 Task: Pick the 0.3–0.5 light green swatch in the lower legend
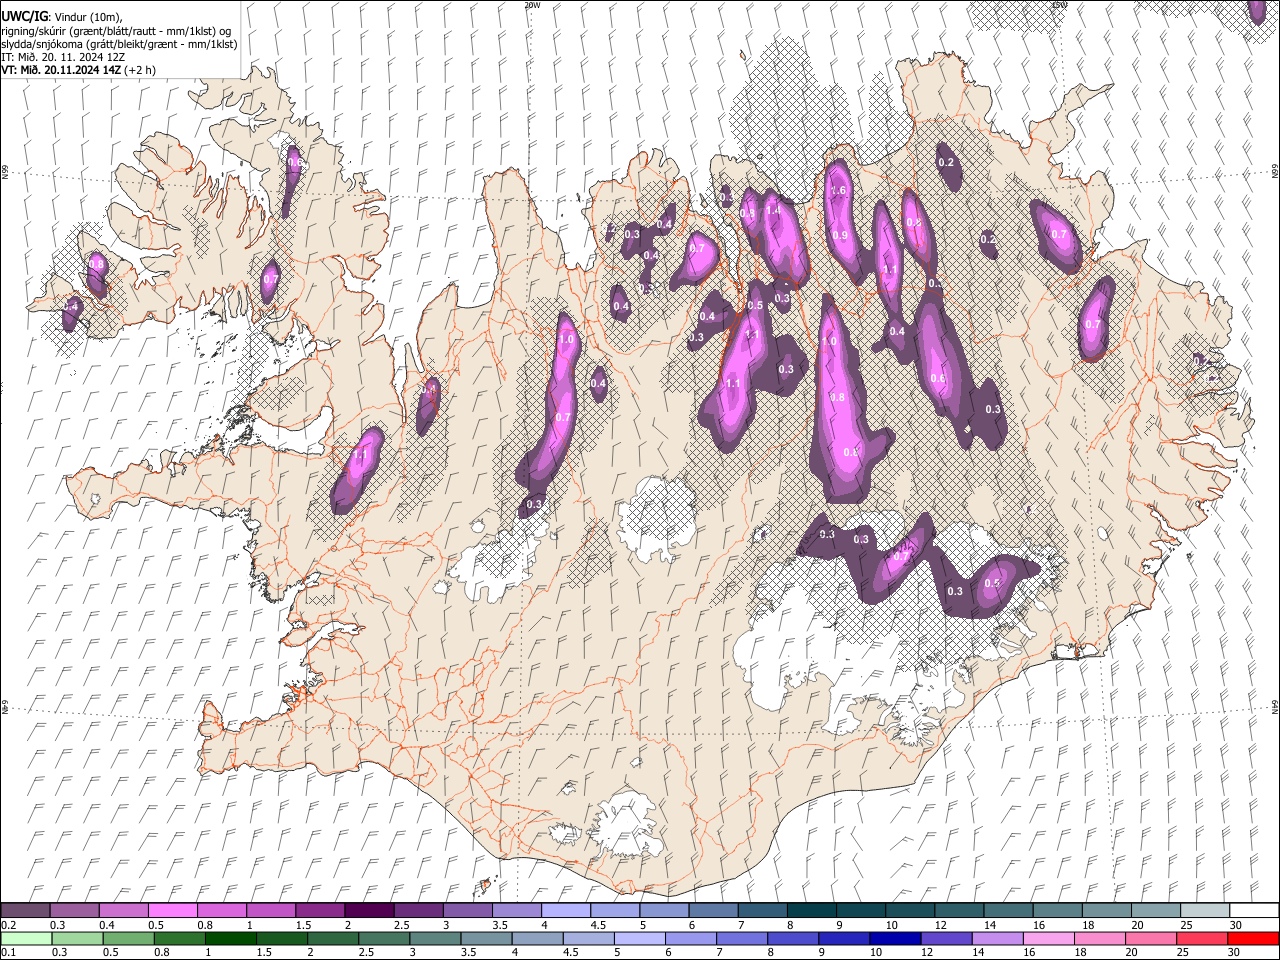point(77,938)
